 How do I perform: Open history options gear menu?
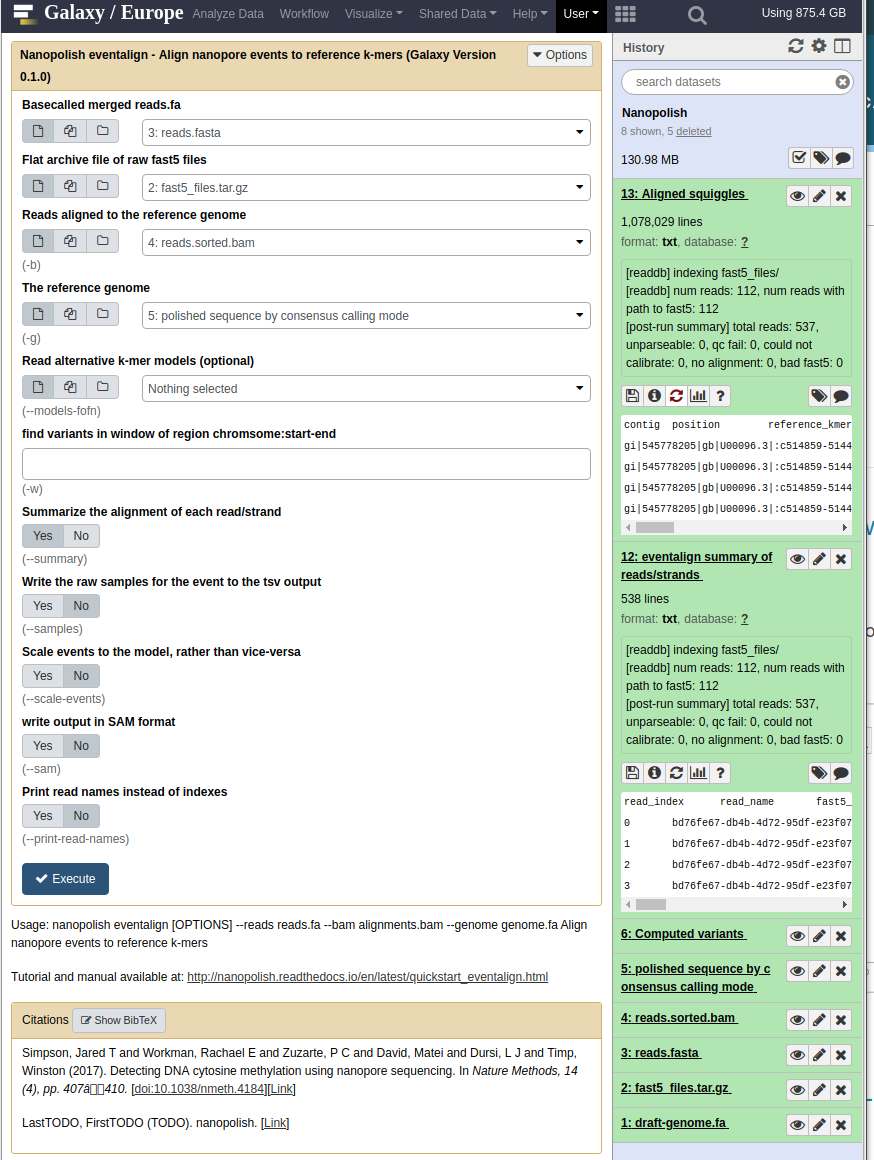[x=818, y=47]
